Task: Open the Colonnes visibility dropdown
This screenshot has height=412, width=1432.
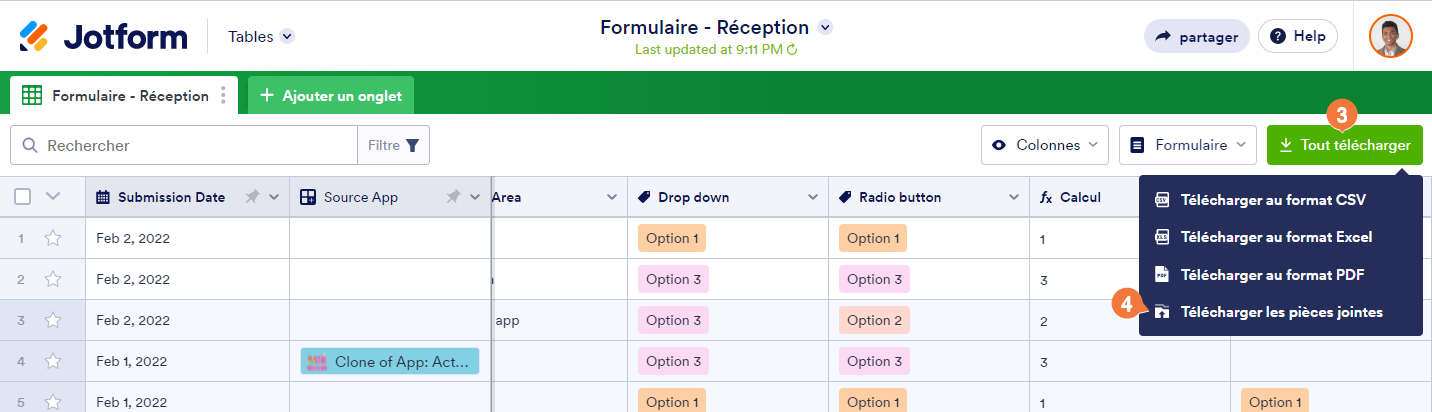Action: [1045, 145]
